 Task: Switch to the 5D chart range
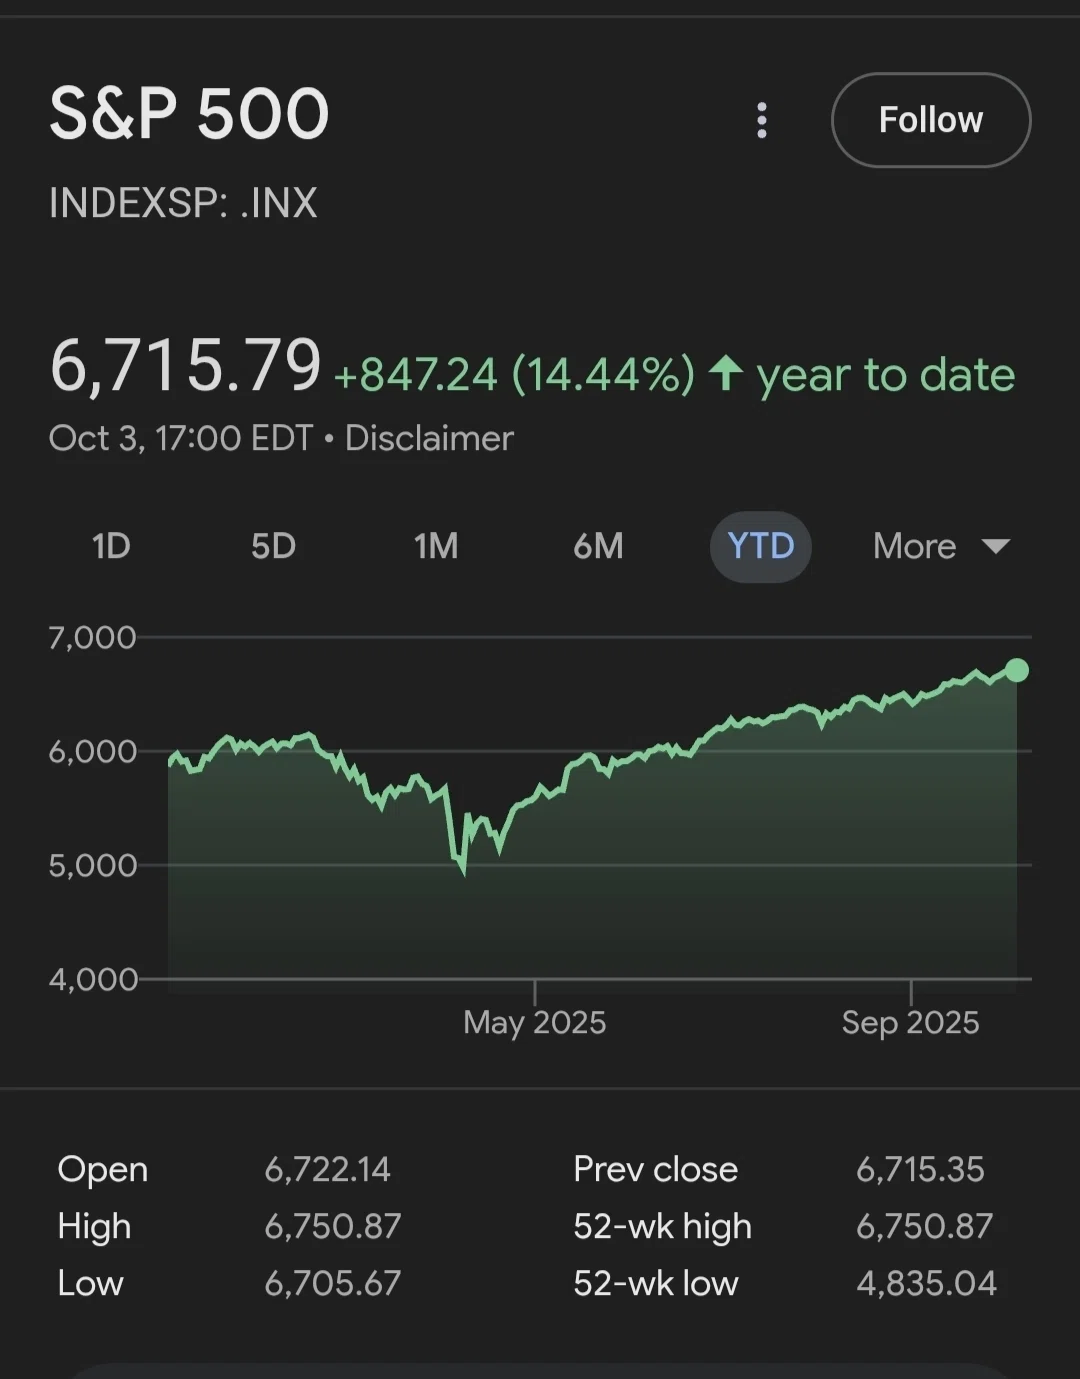(273, 546)
